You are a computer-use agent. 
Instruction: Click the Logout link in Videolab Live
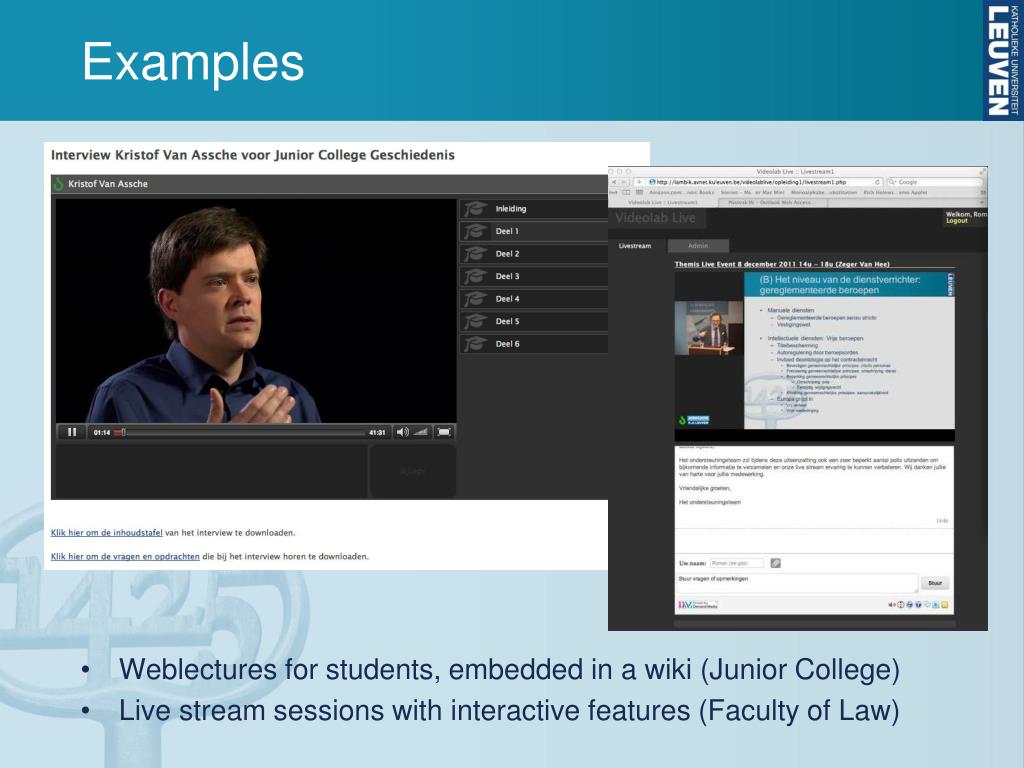(957, 221)
